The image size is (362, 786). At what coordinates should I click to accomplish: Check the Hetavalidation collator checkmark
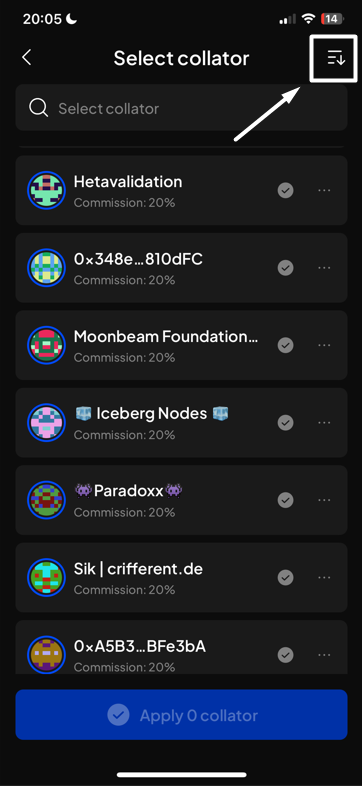[286, 190]
